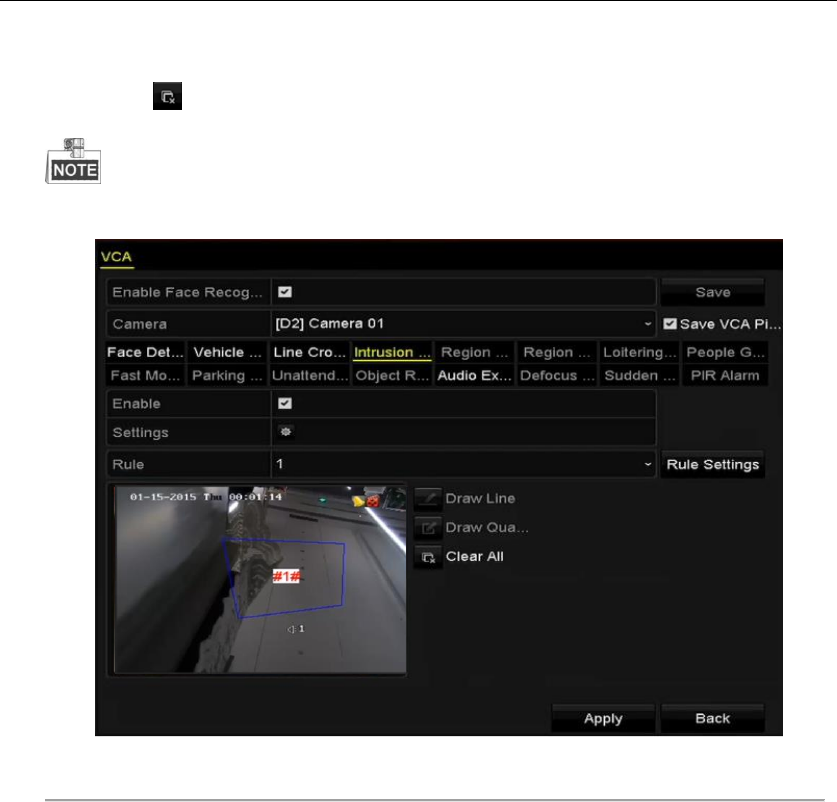Screen dimensions: 837x802
Task: Open the Loitering detection tab
Action: [x=639, y=352]
